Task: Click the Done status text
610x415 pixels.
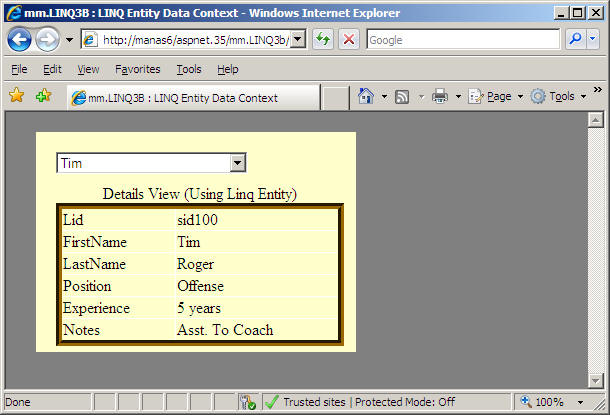Action: (x=18, y=402)
